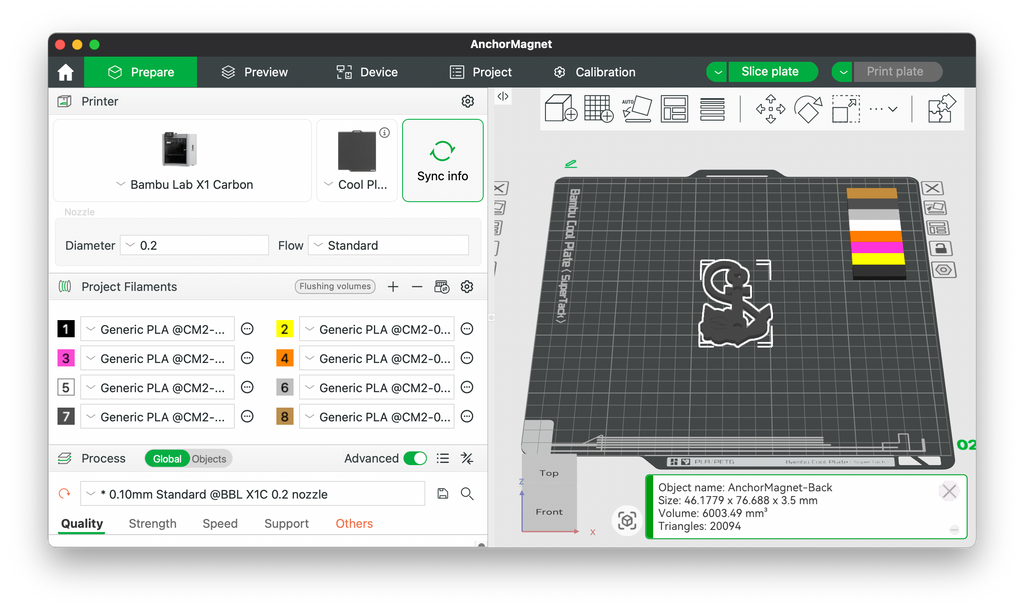This screenshot has width=1024, height=611.
Task: Arrange all objects on plate
Action: (674, 108)
